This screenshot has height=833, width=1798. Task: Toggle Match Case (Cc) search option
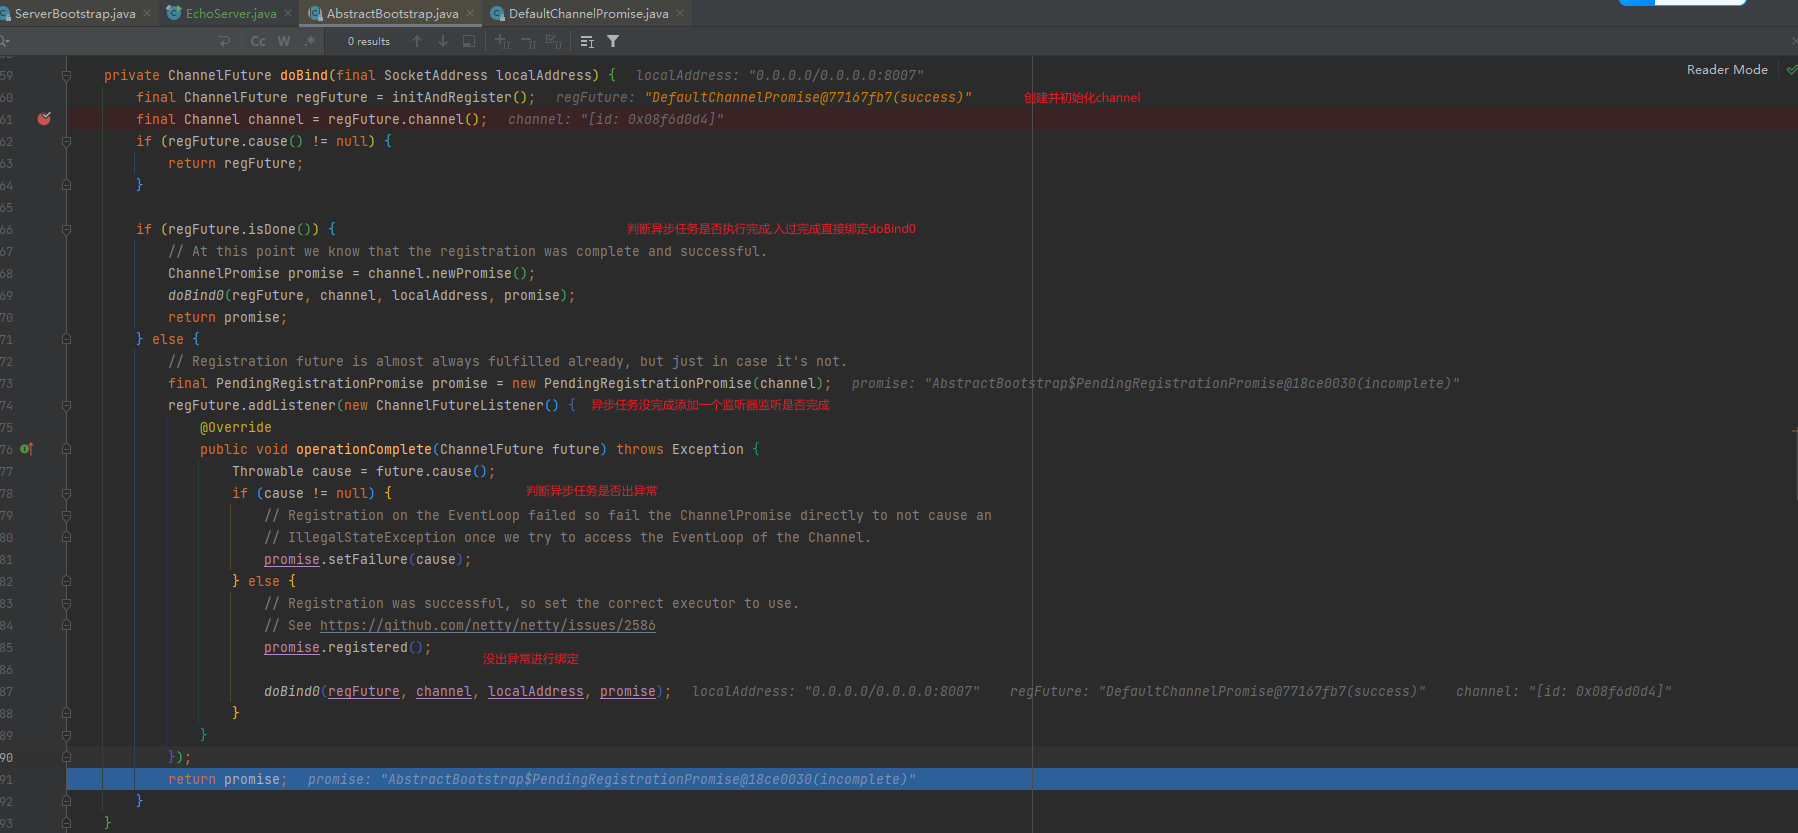coord(258,41)
